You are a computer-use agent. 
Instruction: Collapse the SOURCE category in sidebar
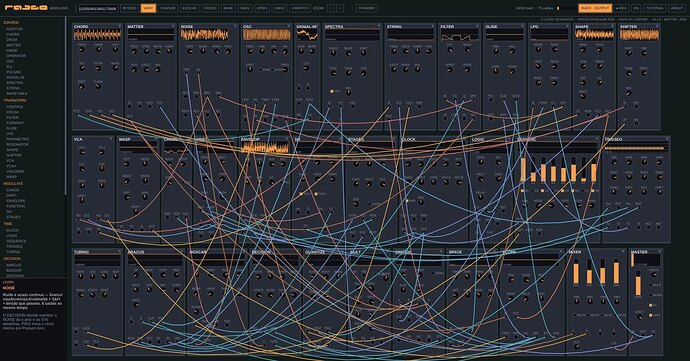pos(11,22)
